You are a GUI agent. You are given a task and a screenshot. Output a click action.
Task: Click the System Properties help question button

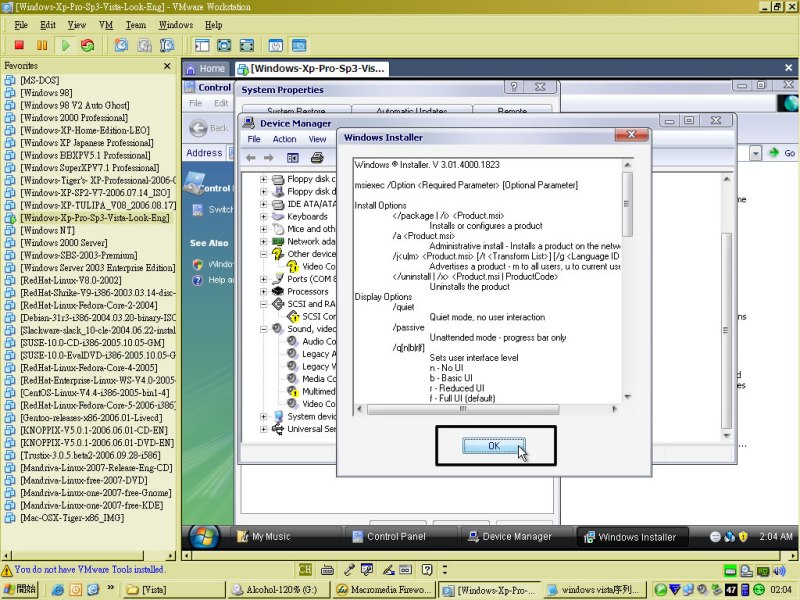pyautogui.click(x=514, y=87)
